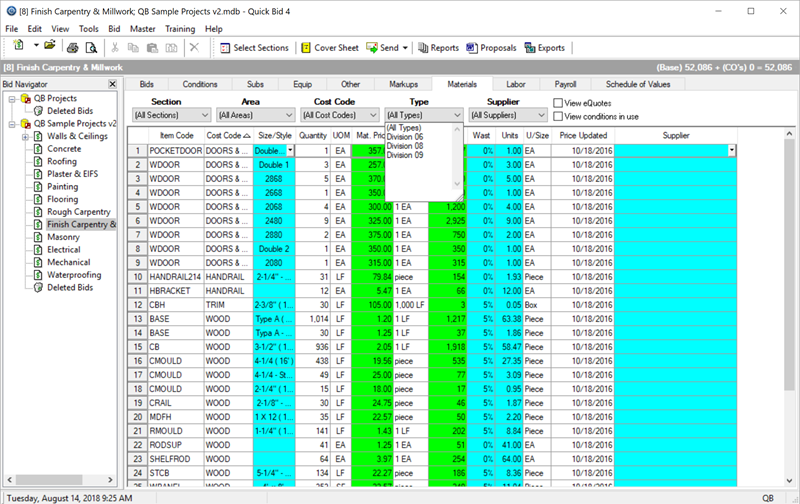The image size is (800, 504).
Task: Enable View conditions in use checkbox
Action: point(558,116)
